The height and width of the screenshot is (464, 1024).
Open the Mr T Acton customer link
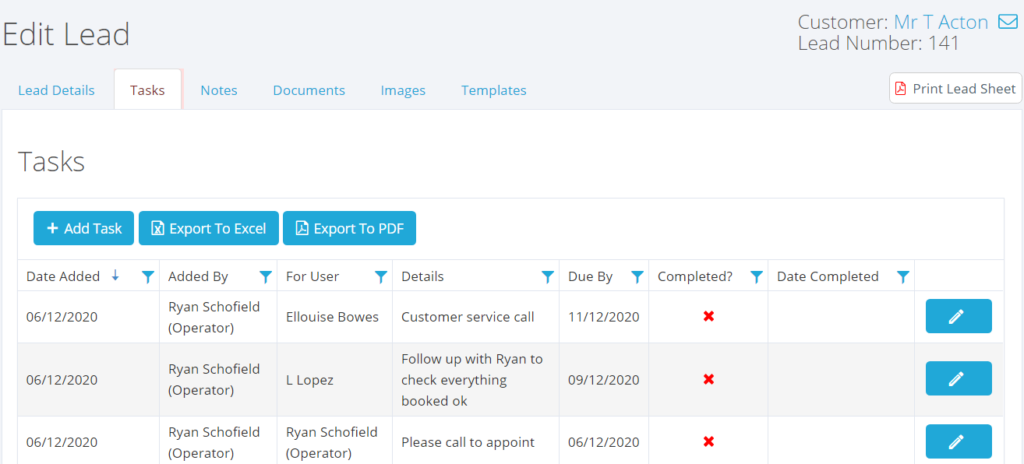pyautogui.click(x=940, y=21)
